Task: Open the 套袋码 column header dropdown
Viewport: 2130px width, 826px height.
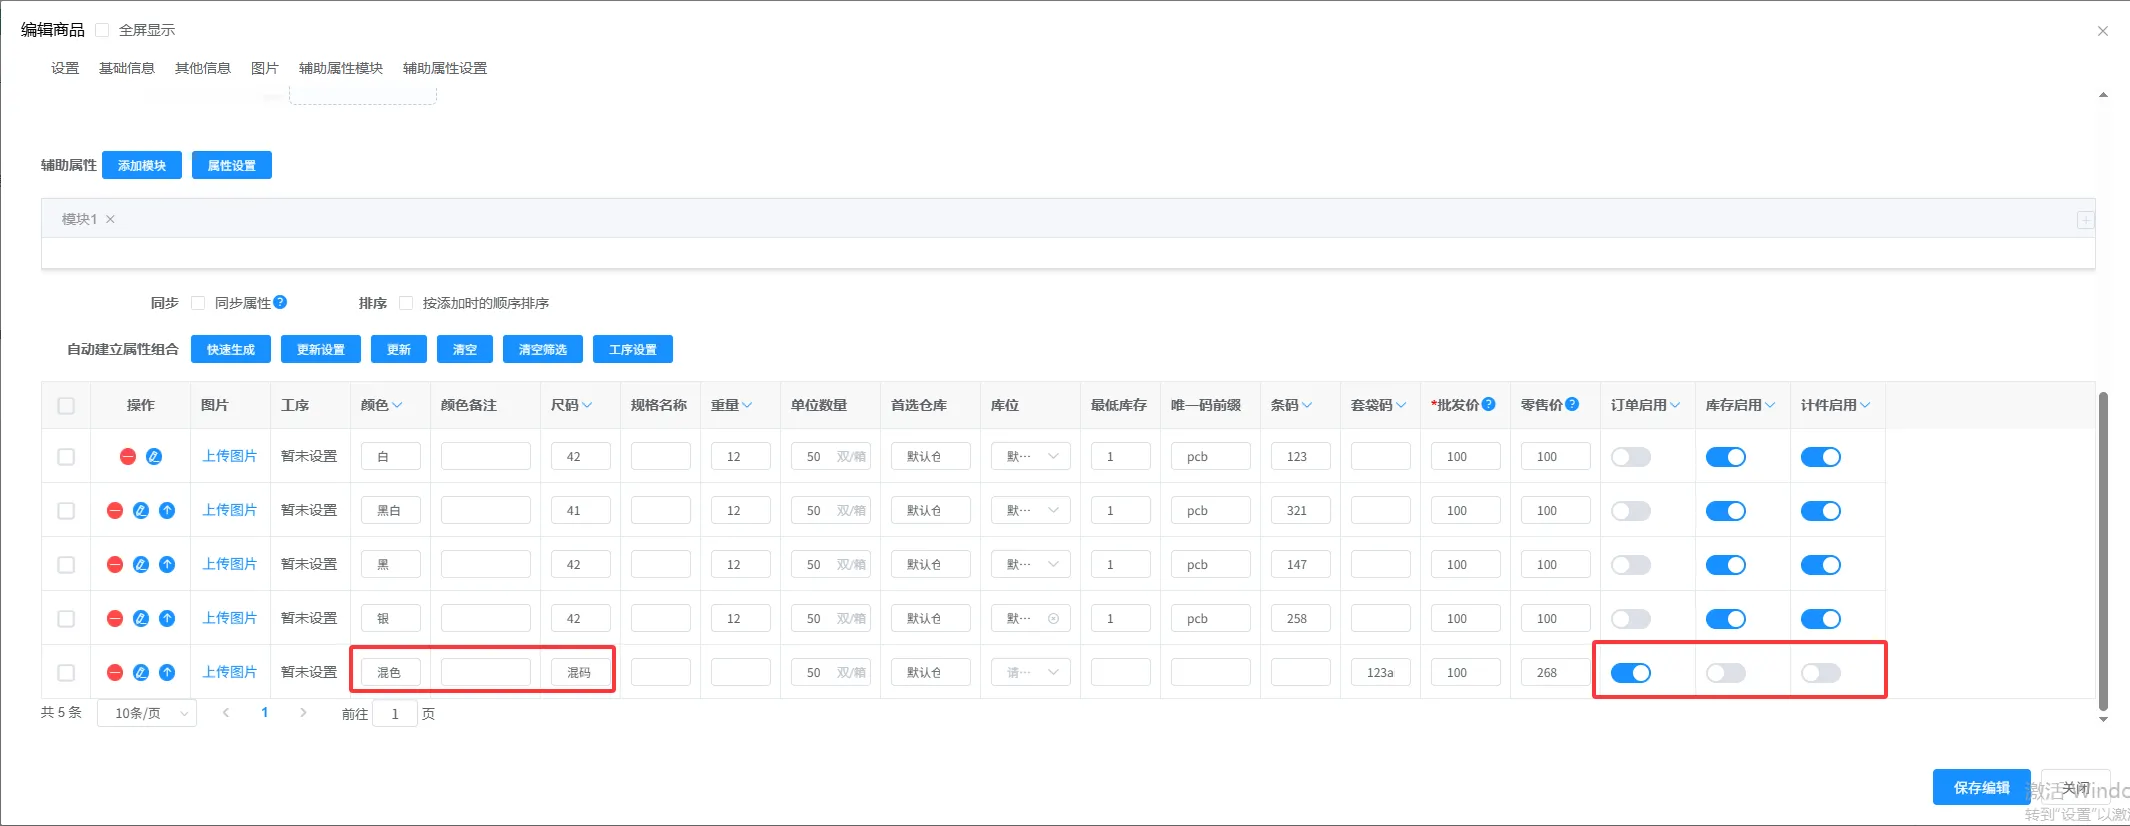Action: [x=1401, y=405]
